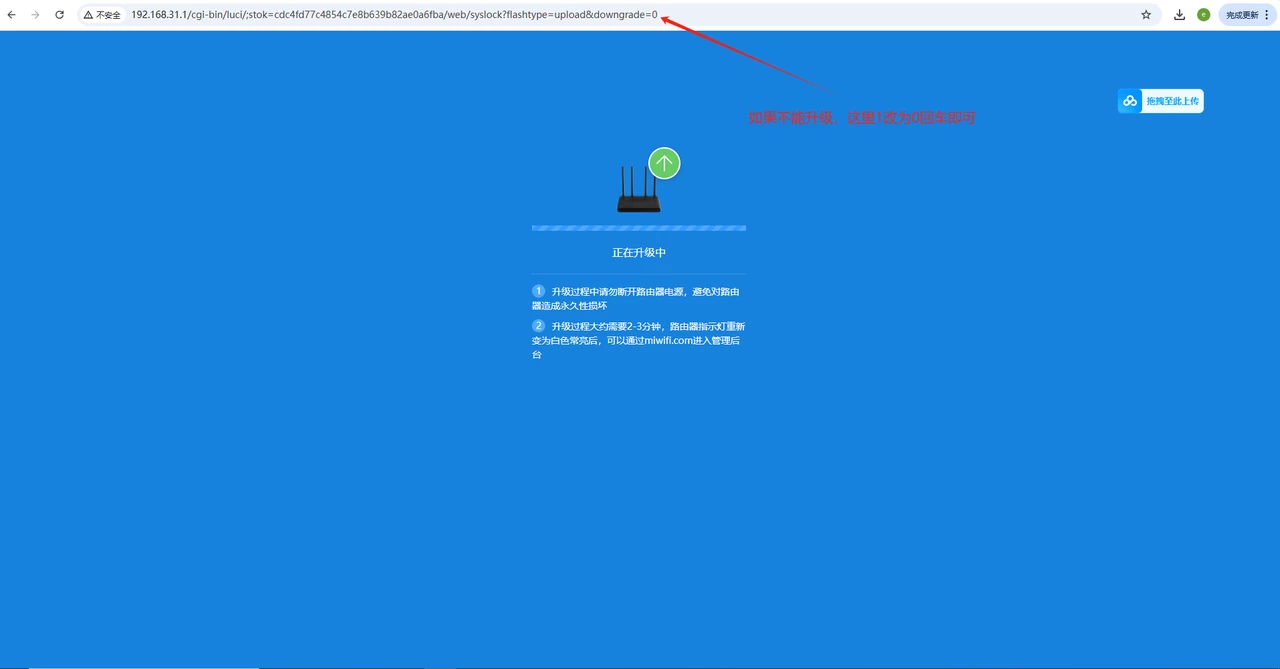Click the number 2 step badge
The height and width of the screenshot is (669, 1280).
pyautogui.click(x=538, y=326)
